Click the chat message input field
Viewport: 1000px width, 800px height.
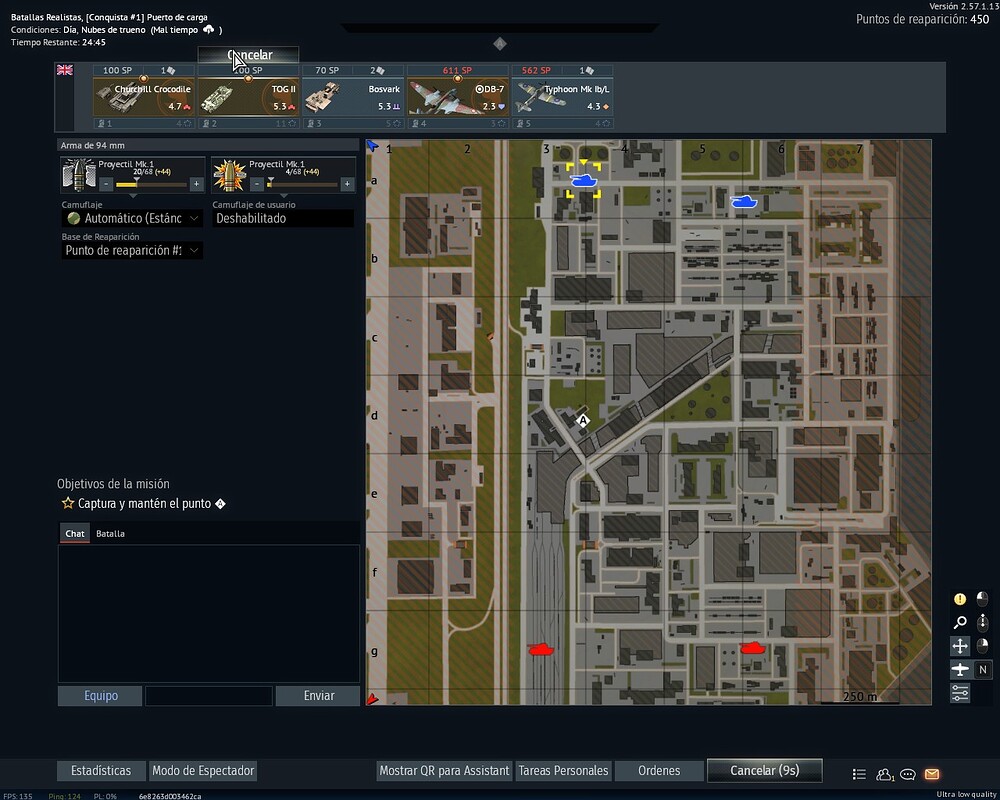coord(209,695)
